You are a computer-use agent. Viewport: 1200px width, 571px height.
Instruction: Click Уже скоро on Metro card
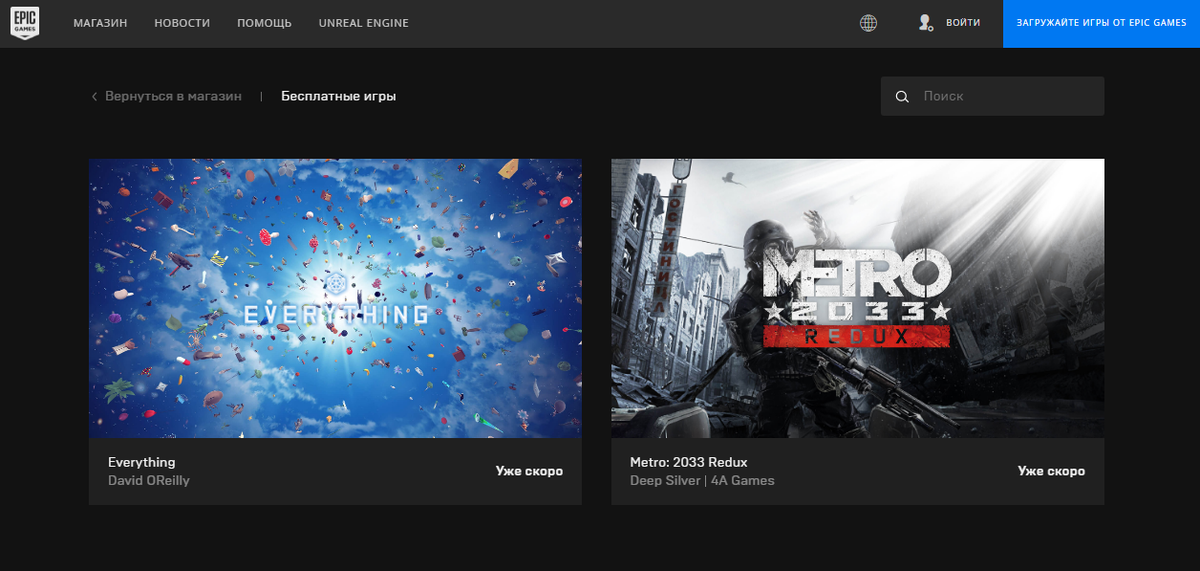click(1051, 471)
